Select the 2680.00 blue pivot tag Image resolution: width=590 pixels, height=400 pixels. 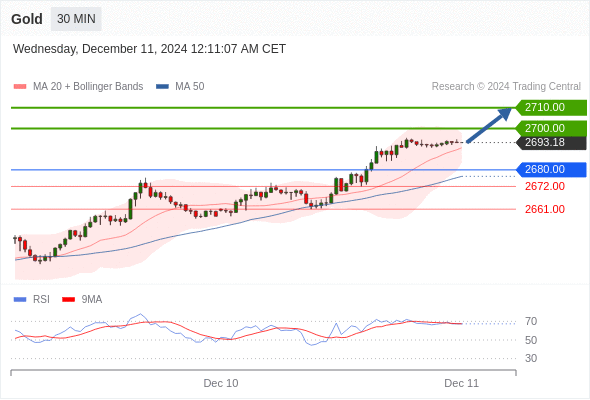tap(551, 170)
